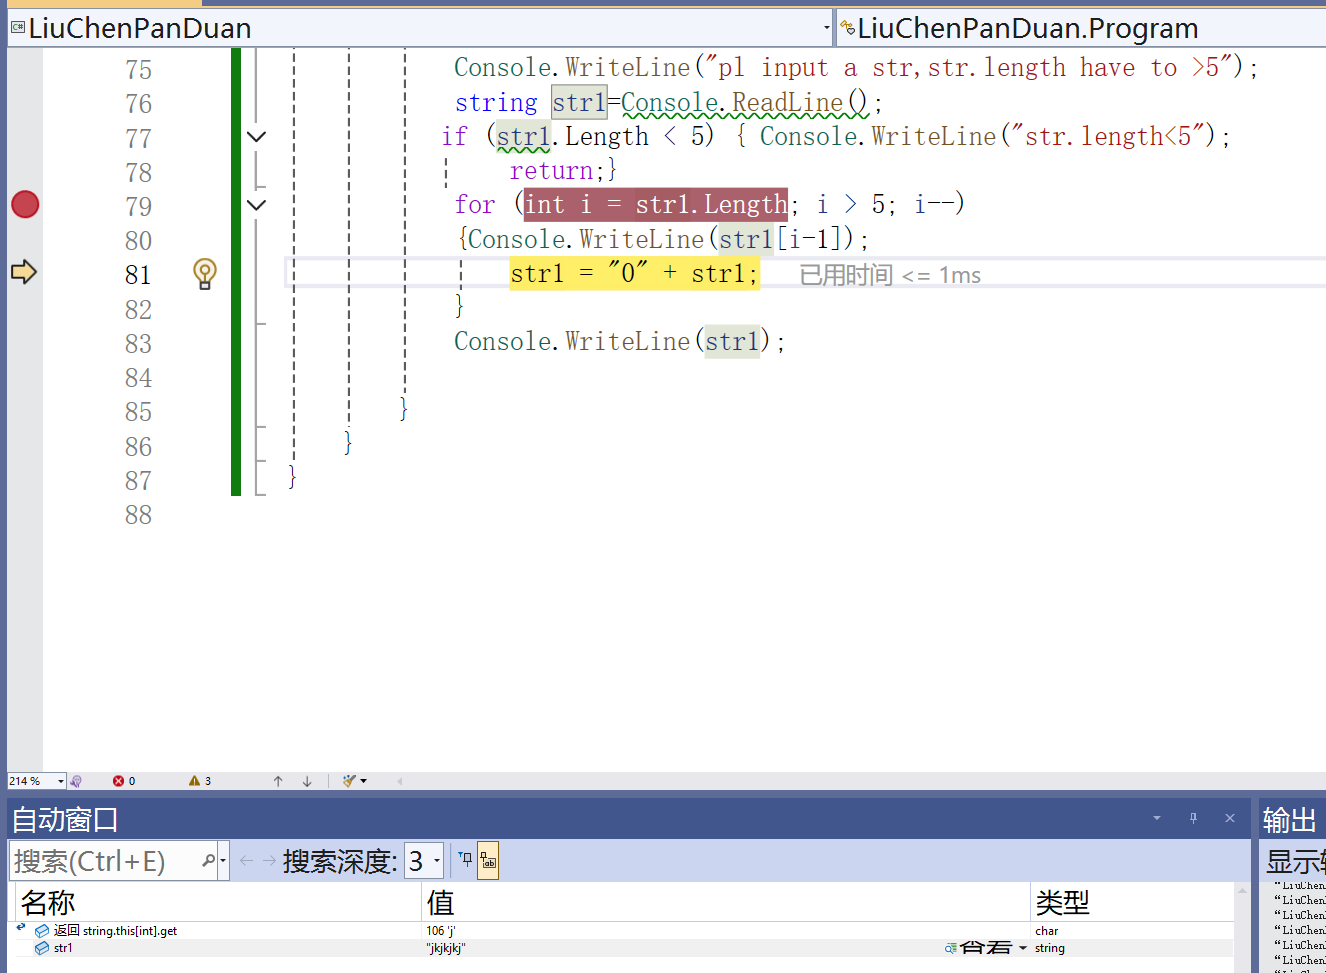Click the 输出 panel title
The width and height of the screenshot is (1326, 973).
(x=1289, y=820)
